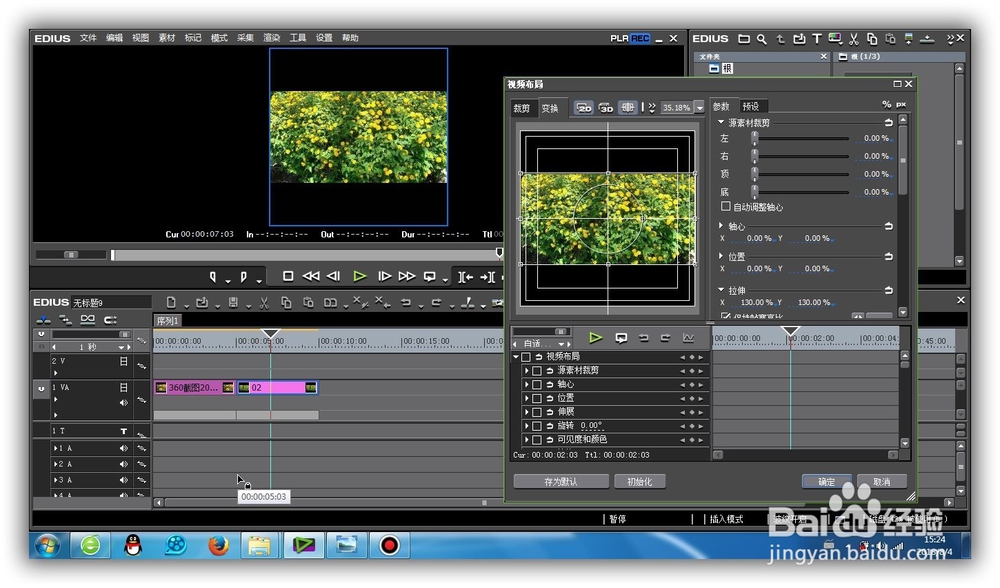Screen dimensions: 1000x588
Task: Open the title tool in the bin window
Action: click(x=817, y=39)
